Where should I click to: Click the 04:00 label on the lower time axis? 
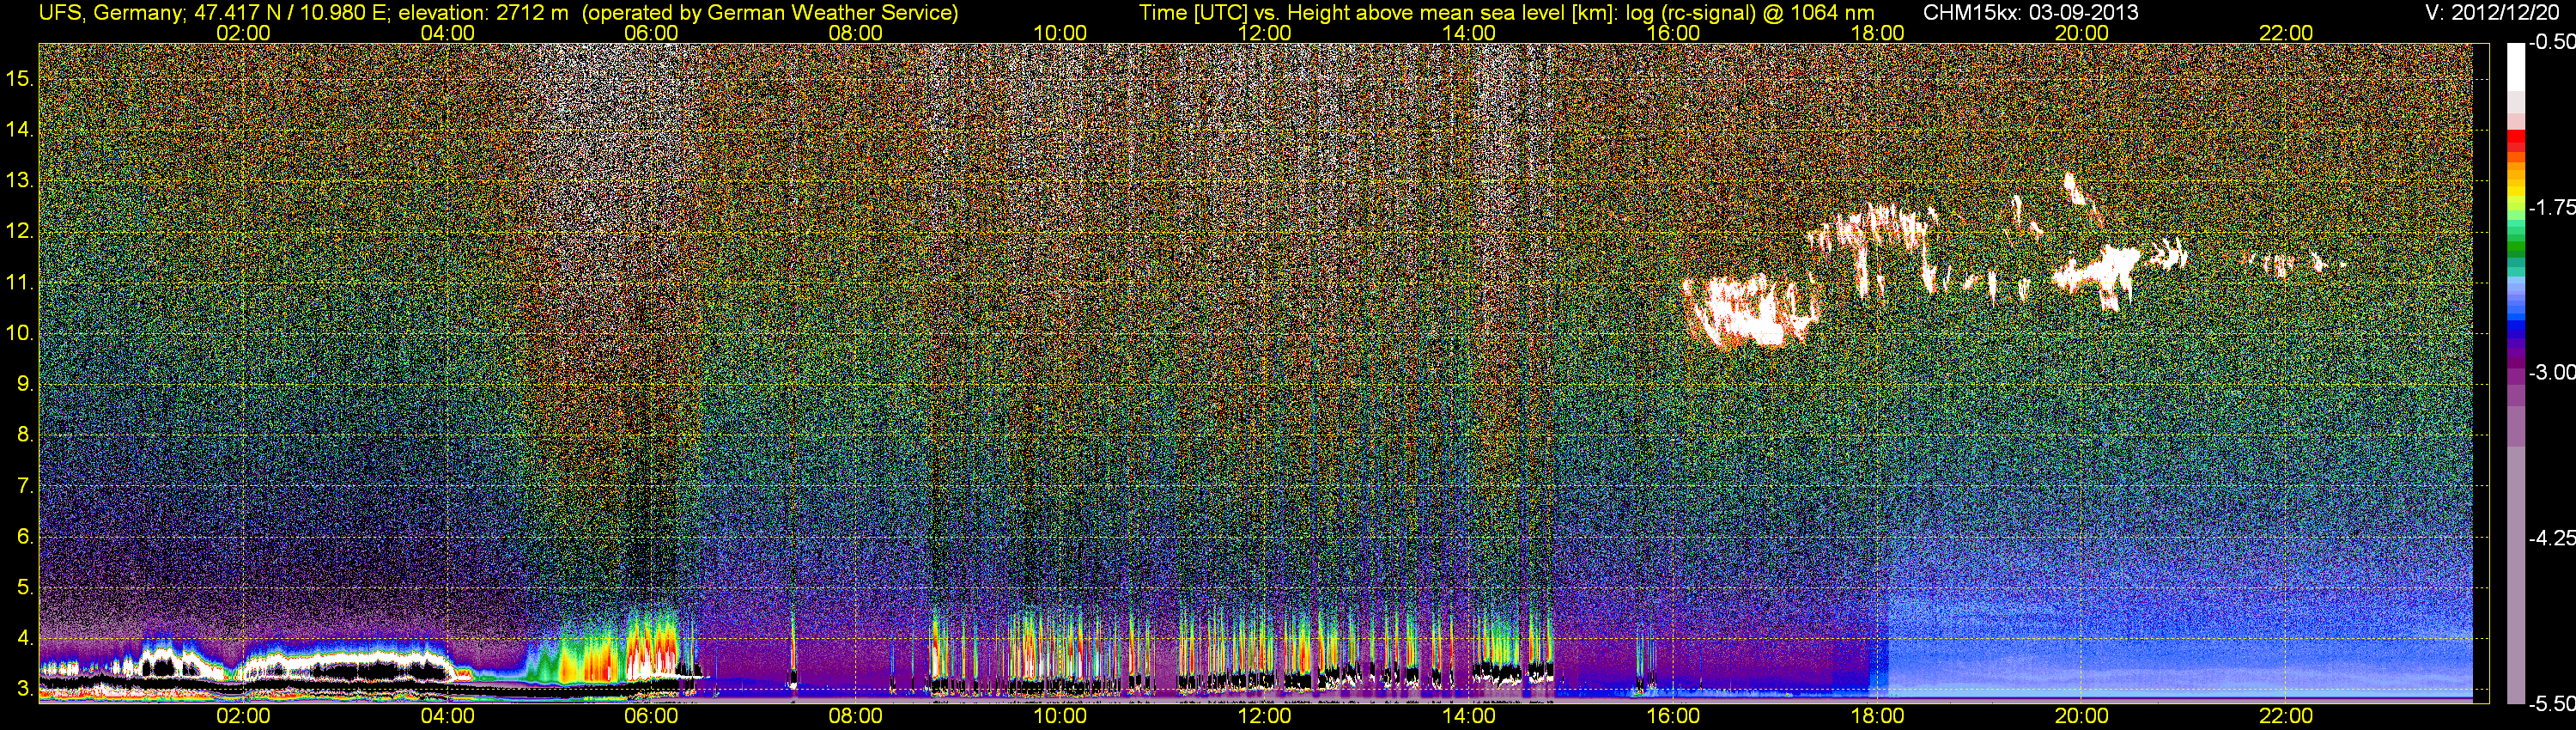click(447, 717)
